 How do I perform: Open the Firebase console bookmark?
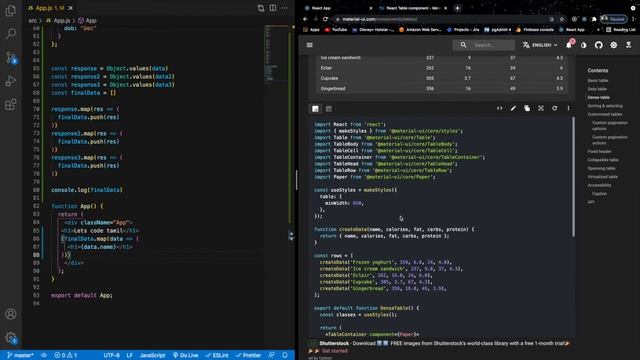click(x=535, y=30)
